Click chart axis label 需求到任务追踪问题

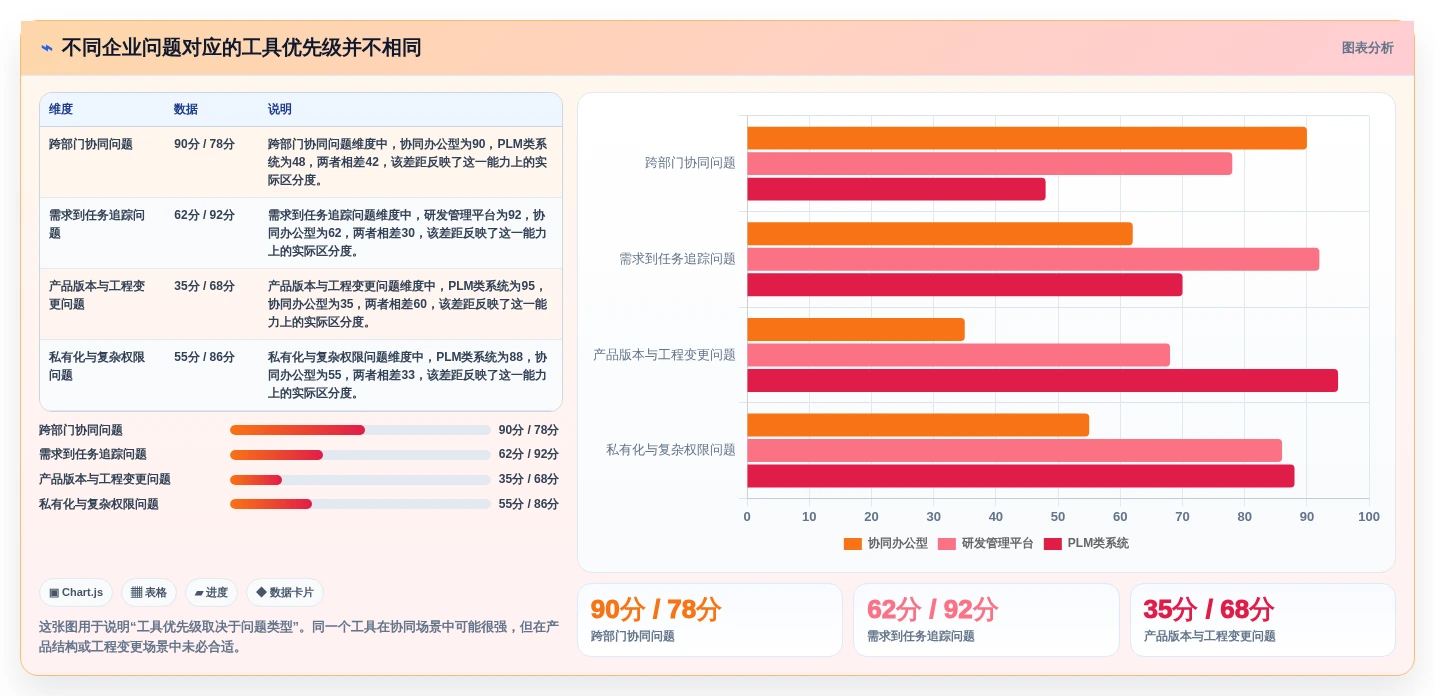pyautogui.click(x=677, y=259)
